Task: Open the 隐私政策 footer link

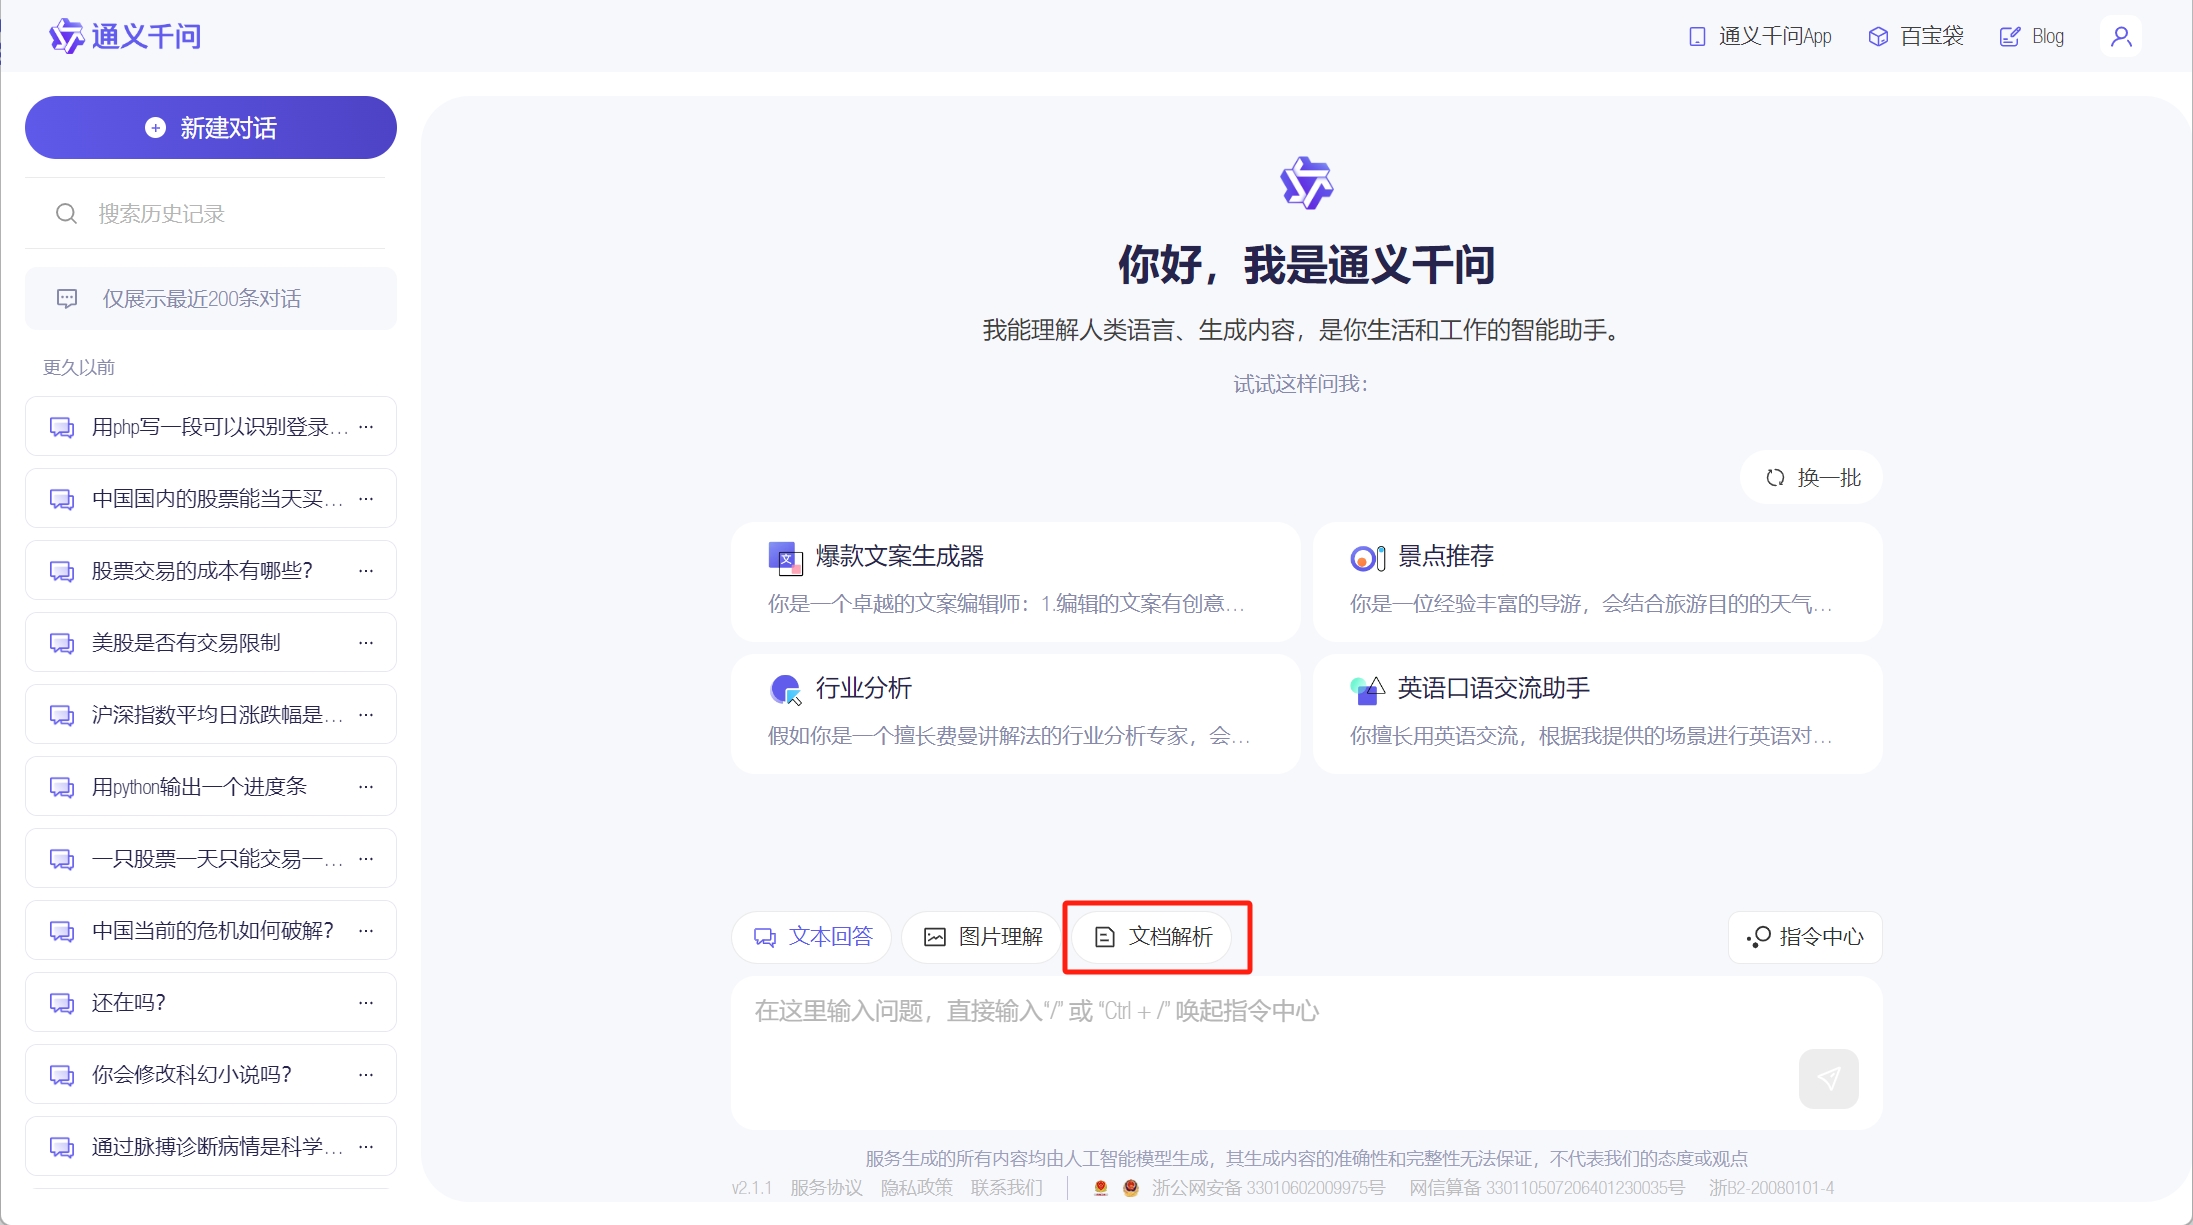Action: coord(916,1188)
